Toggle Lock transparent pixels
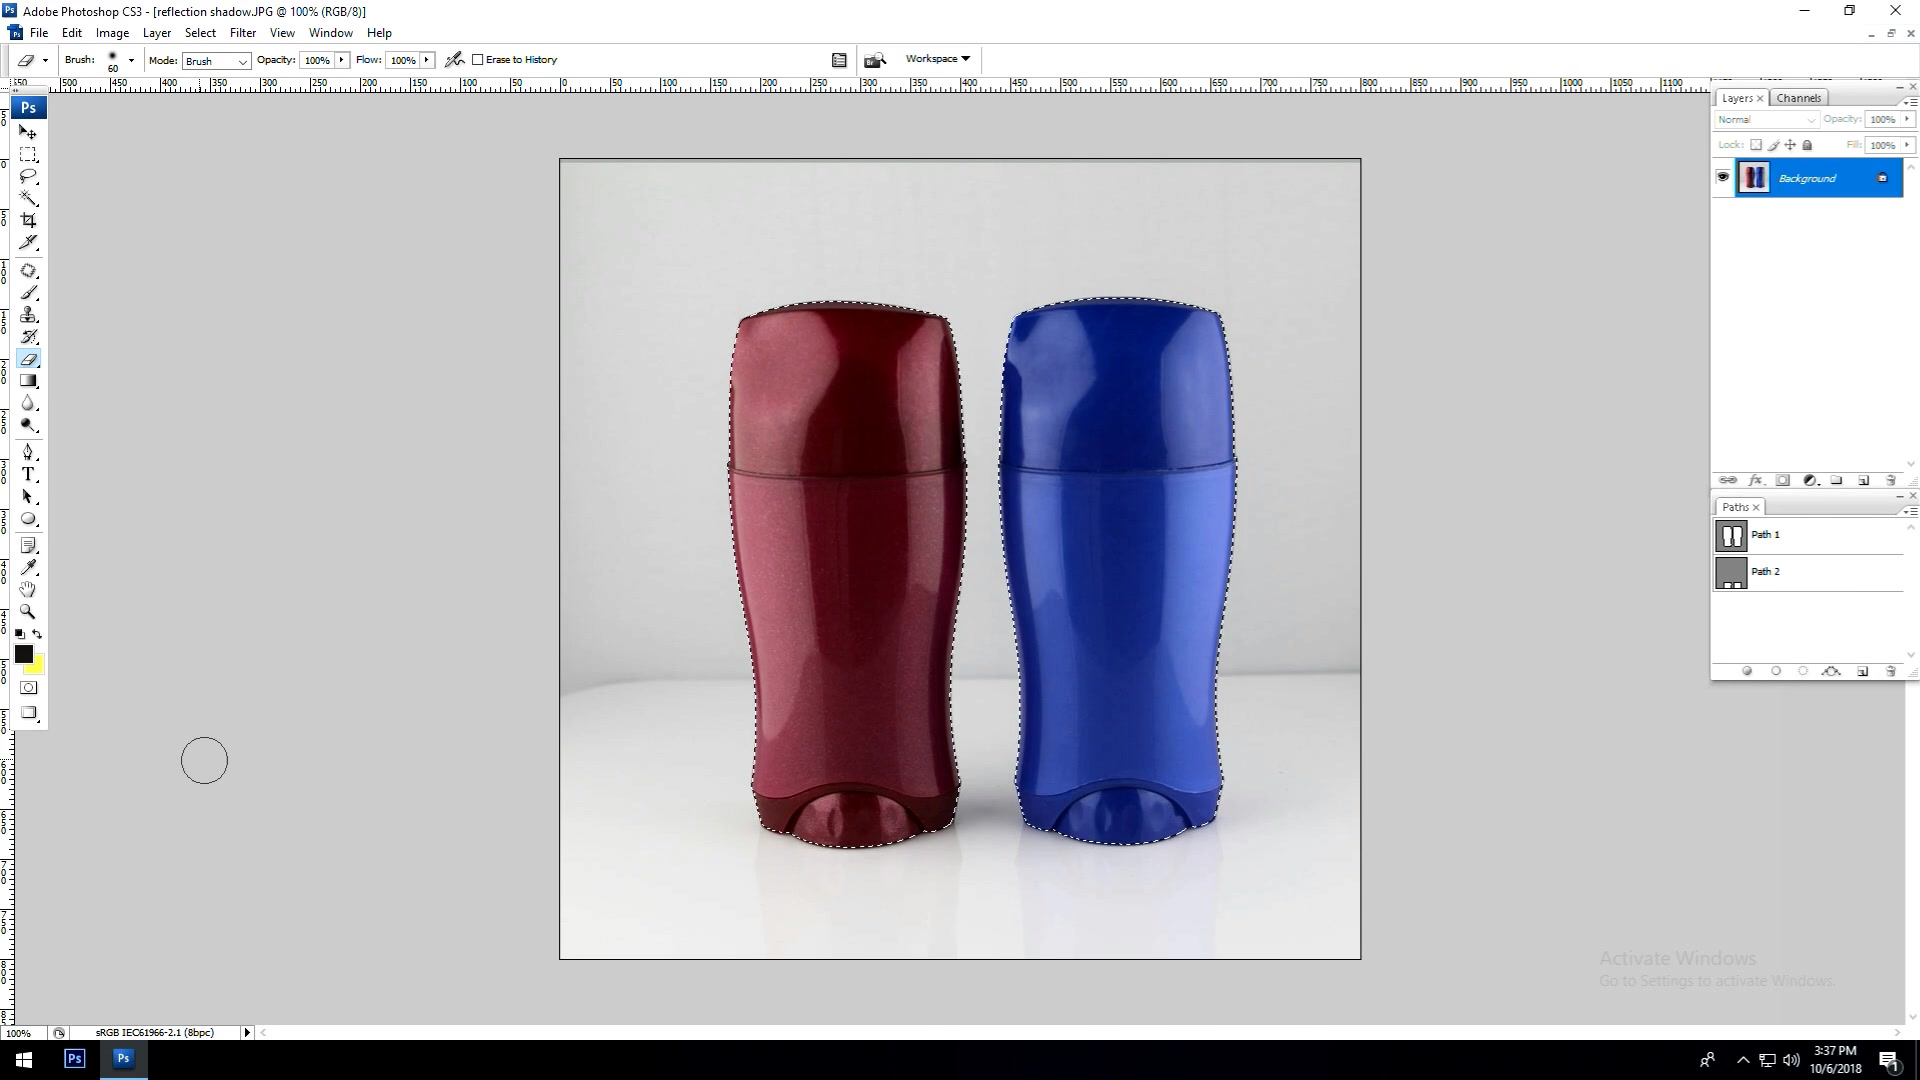This screenshot has height=1080, width=1920. tap(1756, 145)
